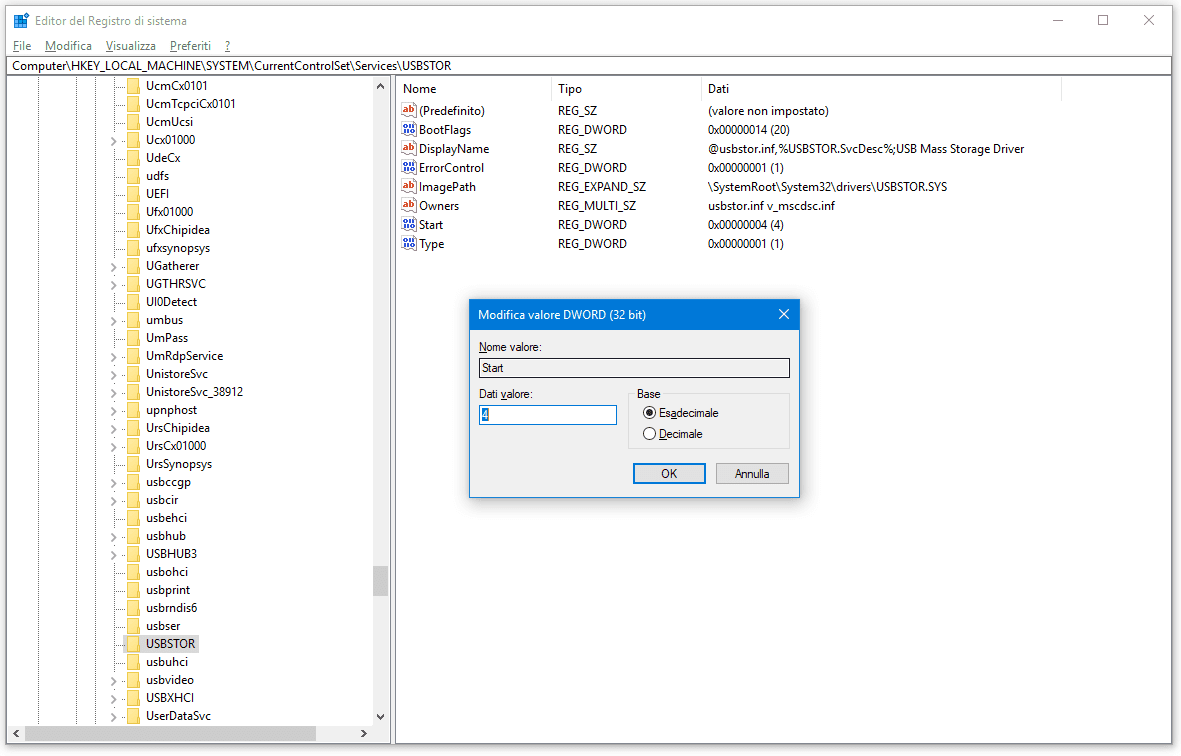The width and height of the screenshot is (1181, 756).
Task: Click the tree pane vertical scrollbar thumb
Action: click(x=380, y=581)
